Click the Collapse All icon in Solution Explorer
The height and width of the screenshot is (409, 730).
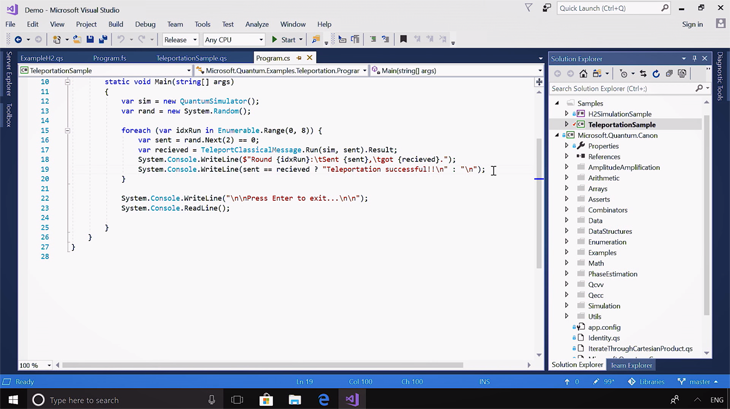pyautogui.click(x=669, y=74)
